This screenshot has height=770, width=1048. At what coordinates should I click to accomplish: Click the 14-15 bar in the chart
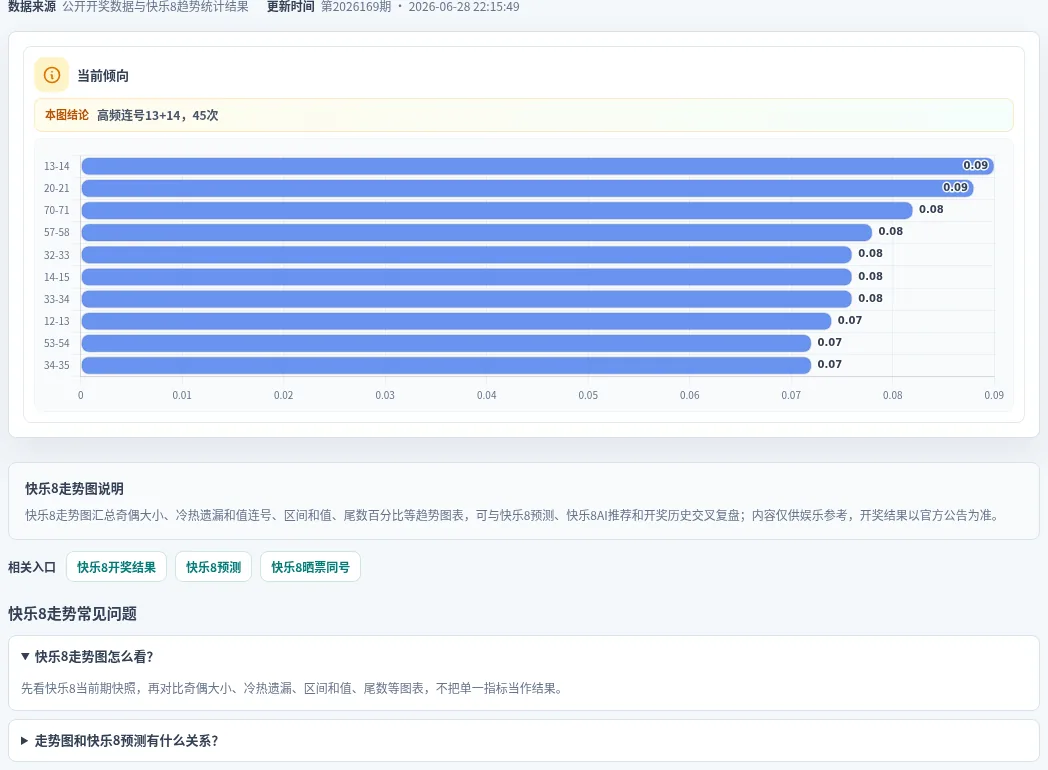[x=467, y=277]
